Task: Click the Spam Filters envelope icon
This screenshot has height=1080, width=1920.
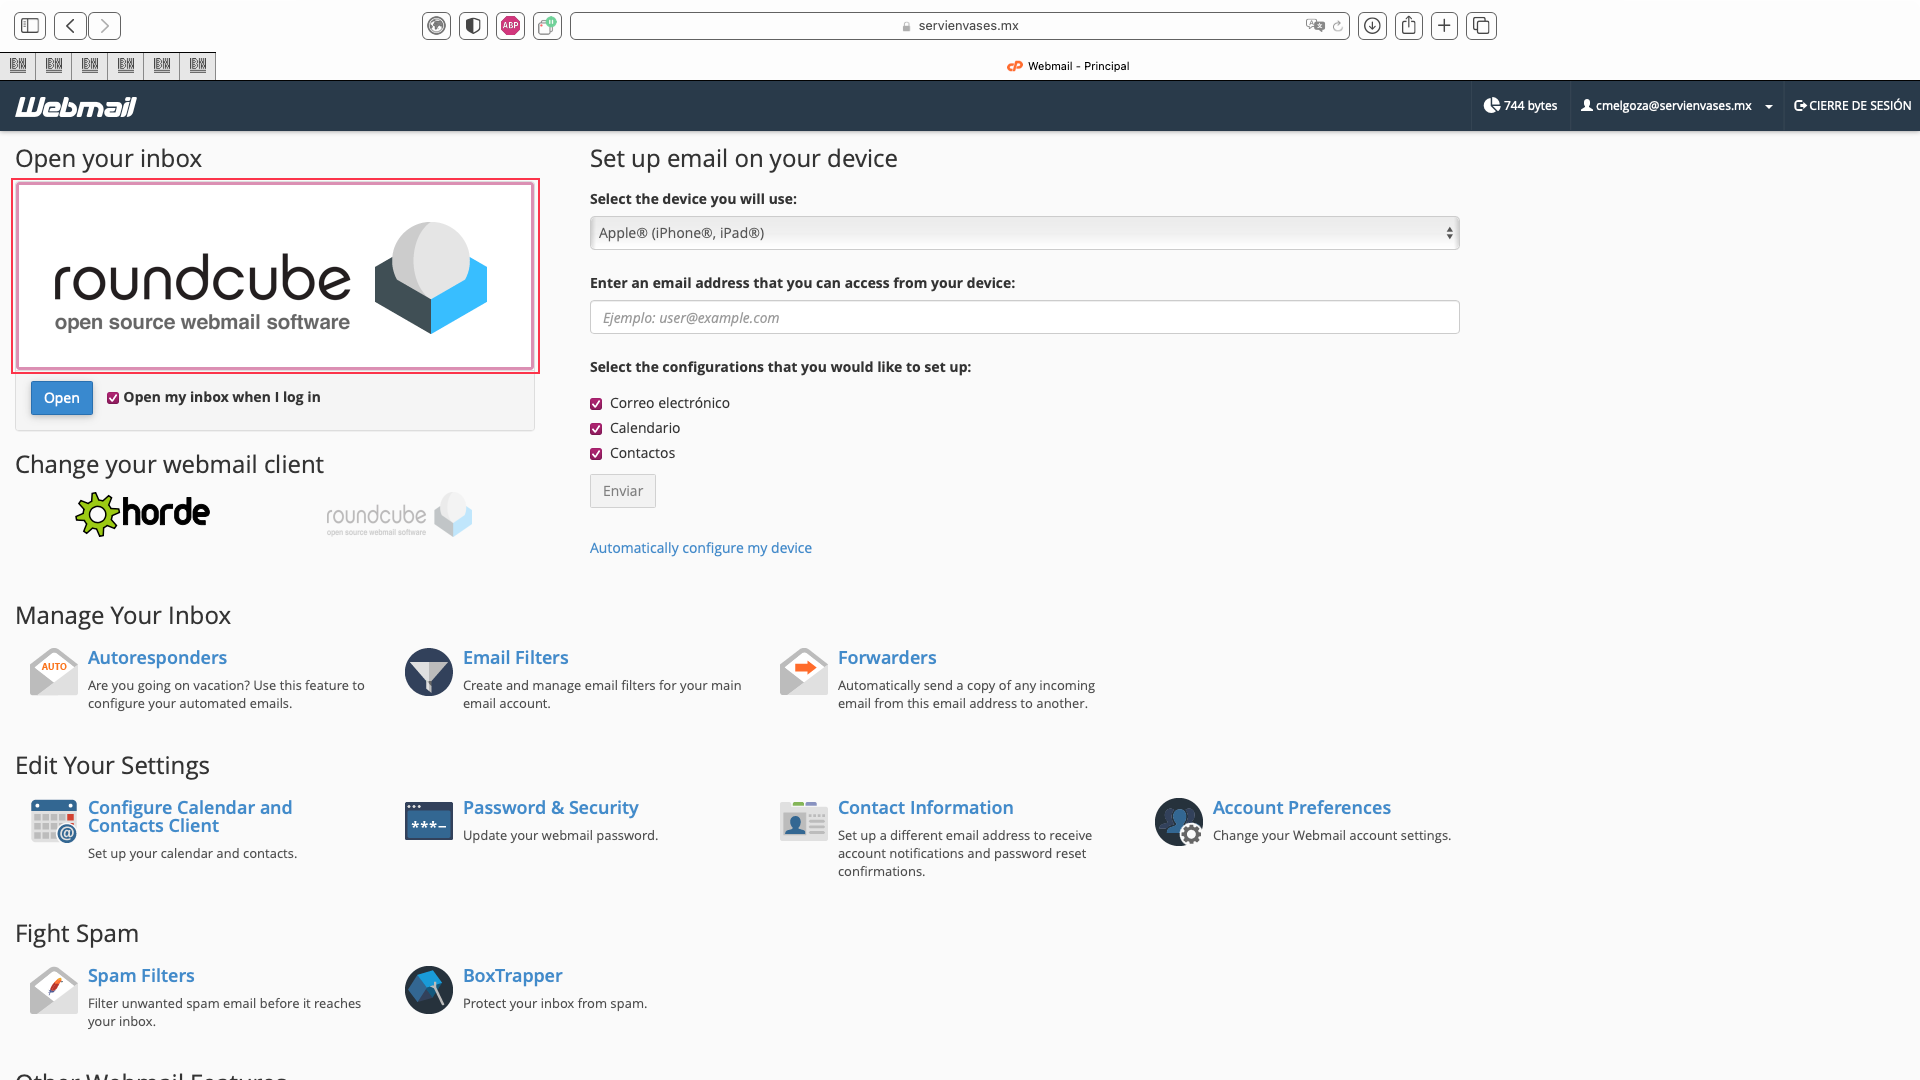Action: point(54,990)
